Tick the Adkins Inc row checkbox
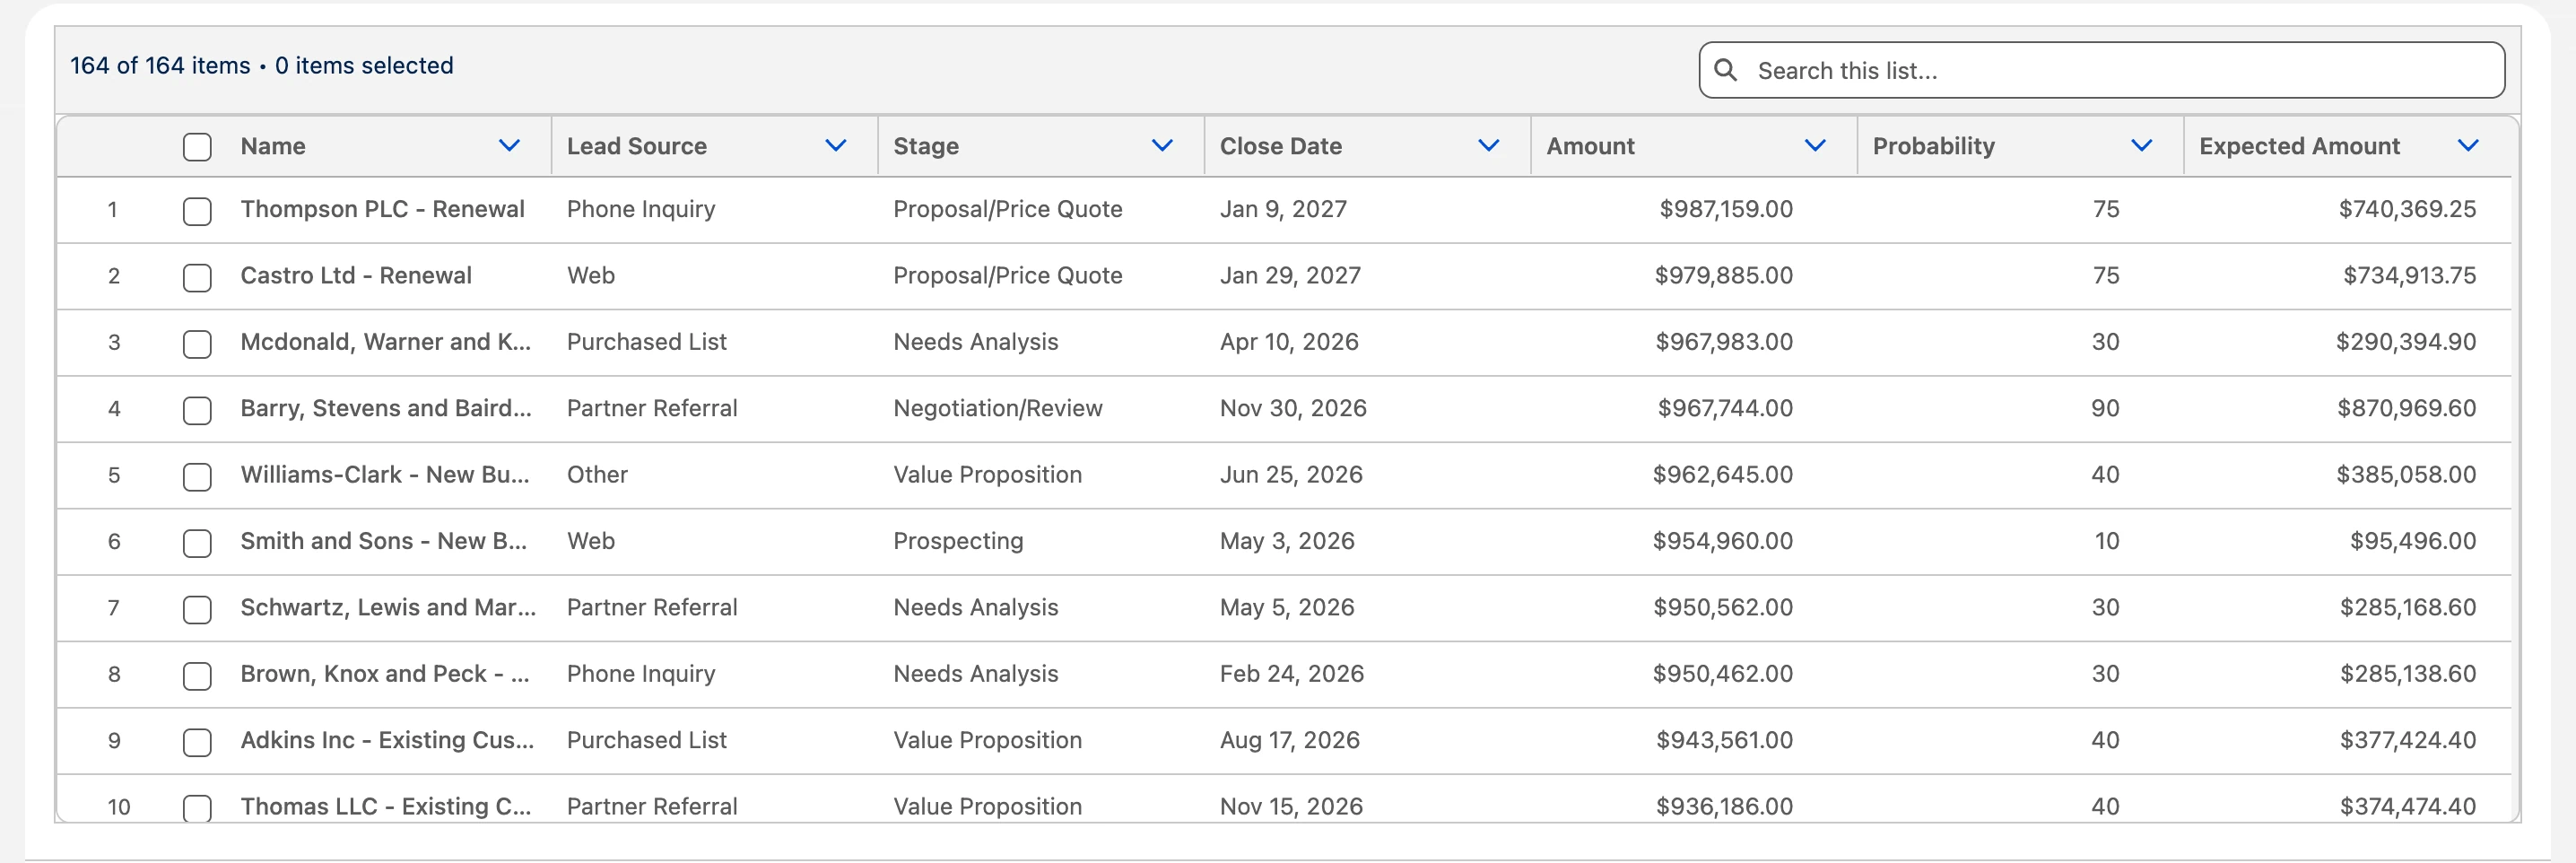 tap(197, 742)
